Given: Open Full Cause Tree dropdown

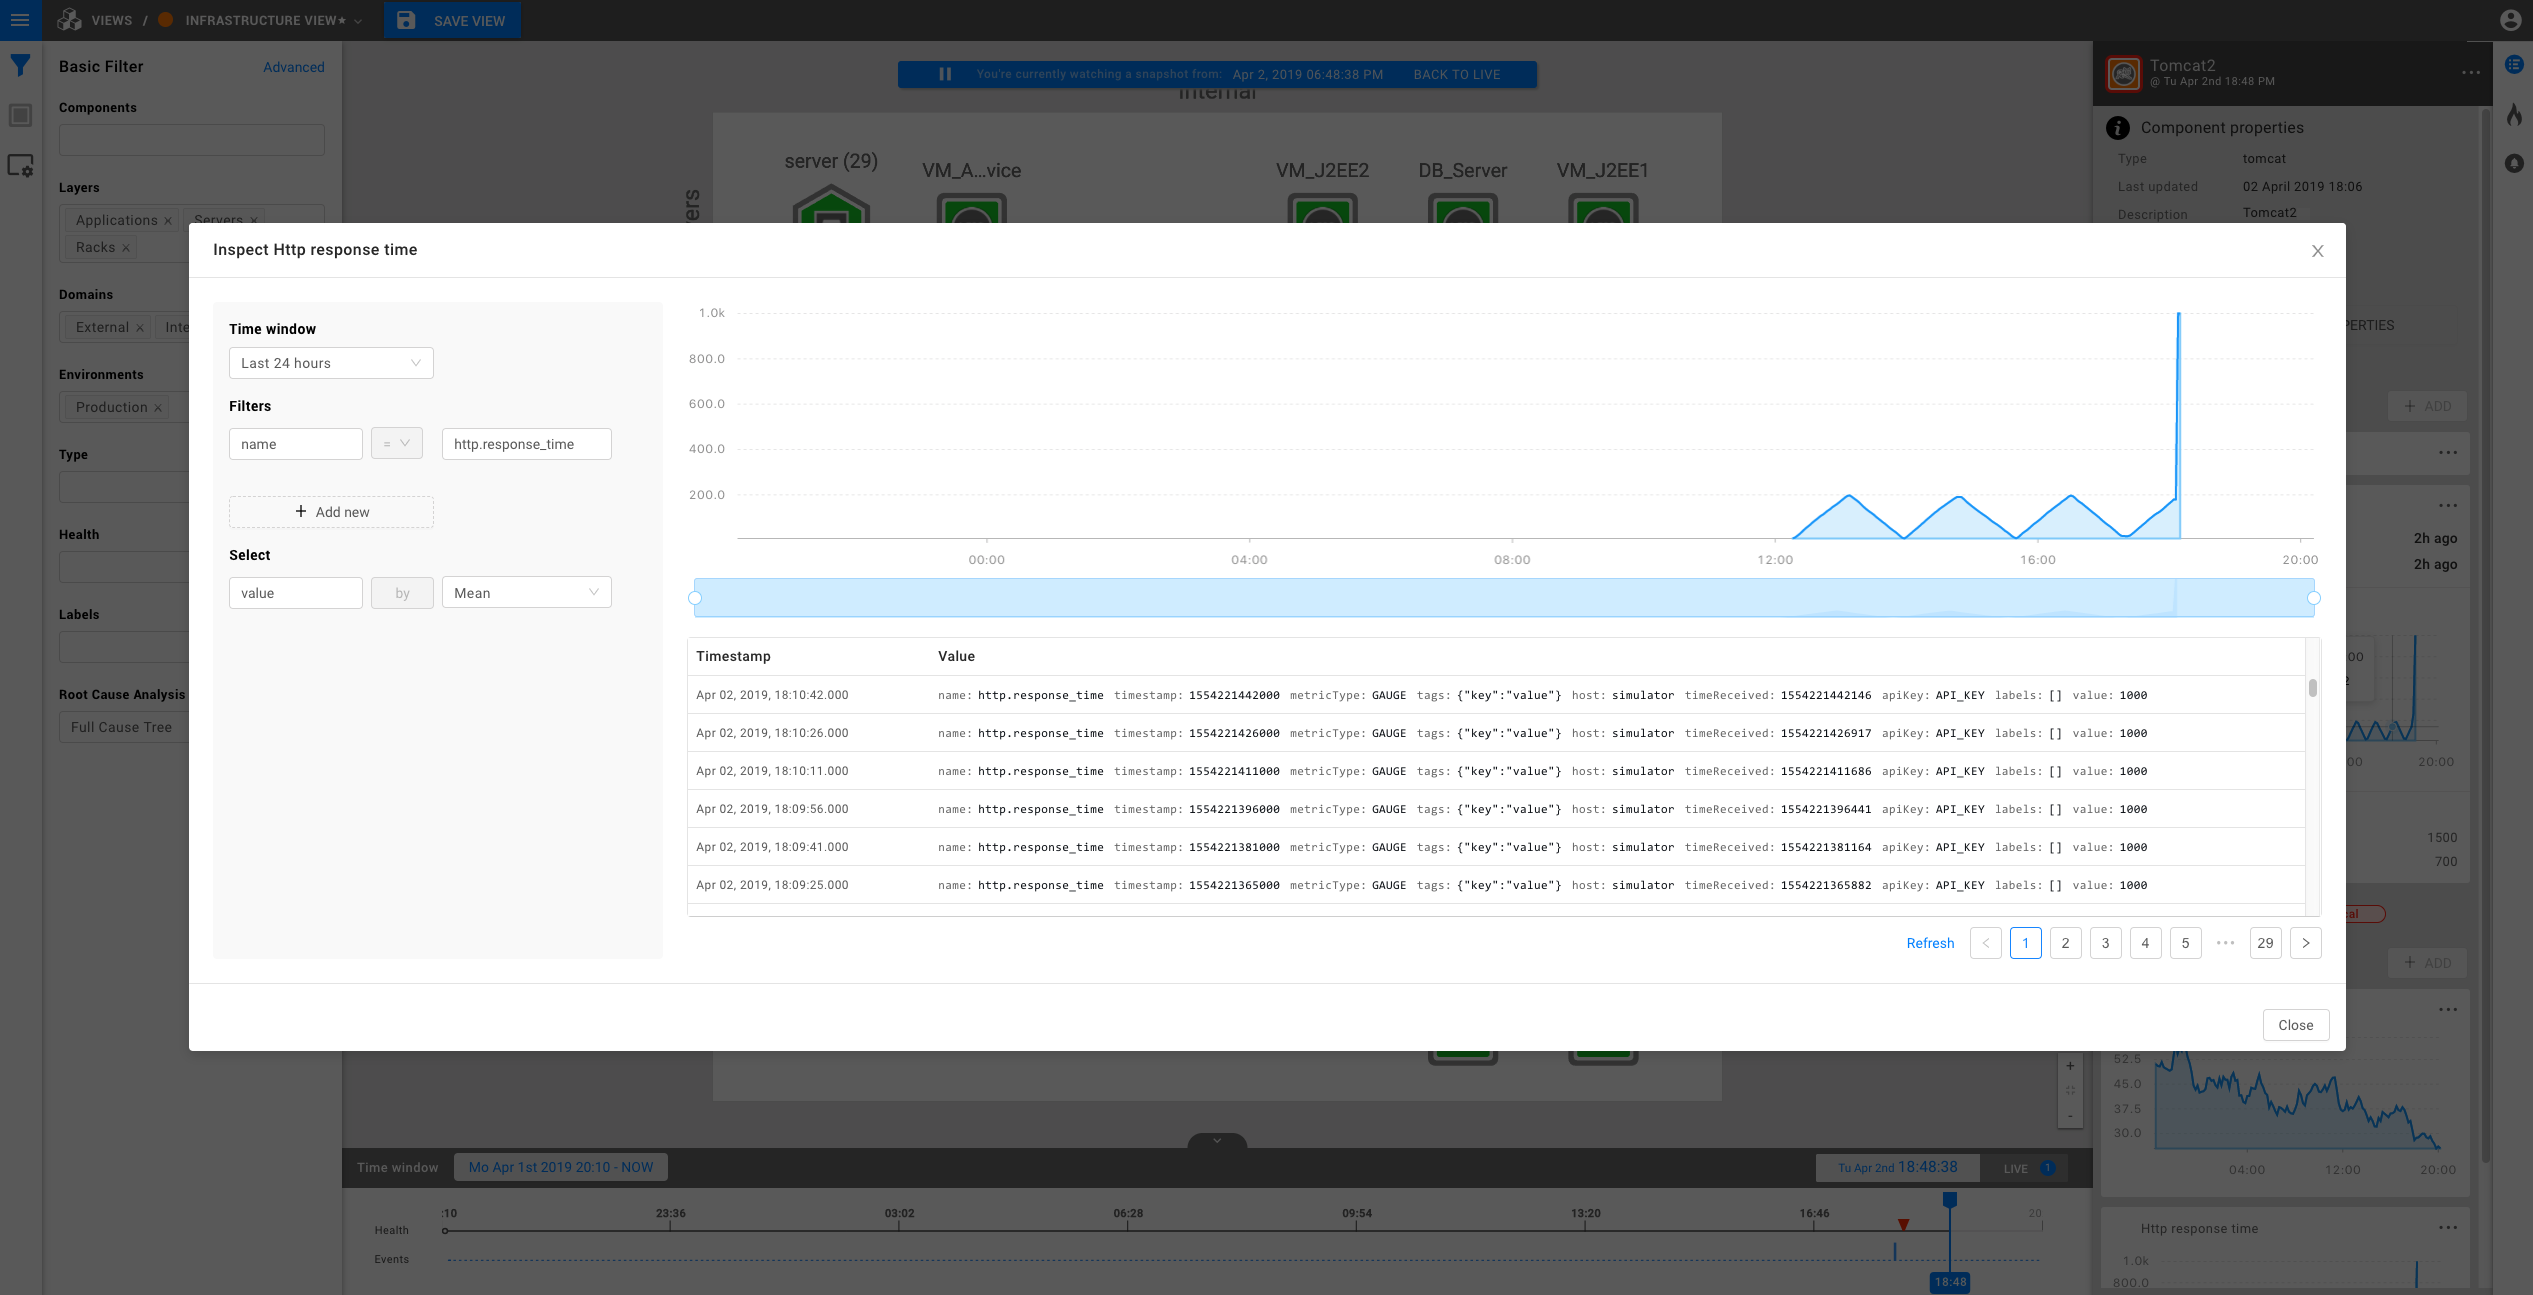Looking at the screenshot, I should [x=123, y=727].
